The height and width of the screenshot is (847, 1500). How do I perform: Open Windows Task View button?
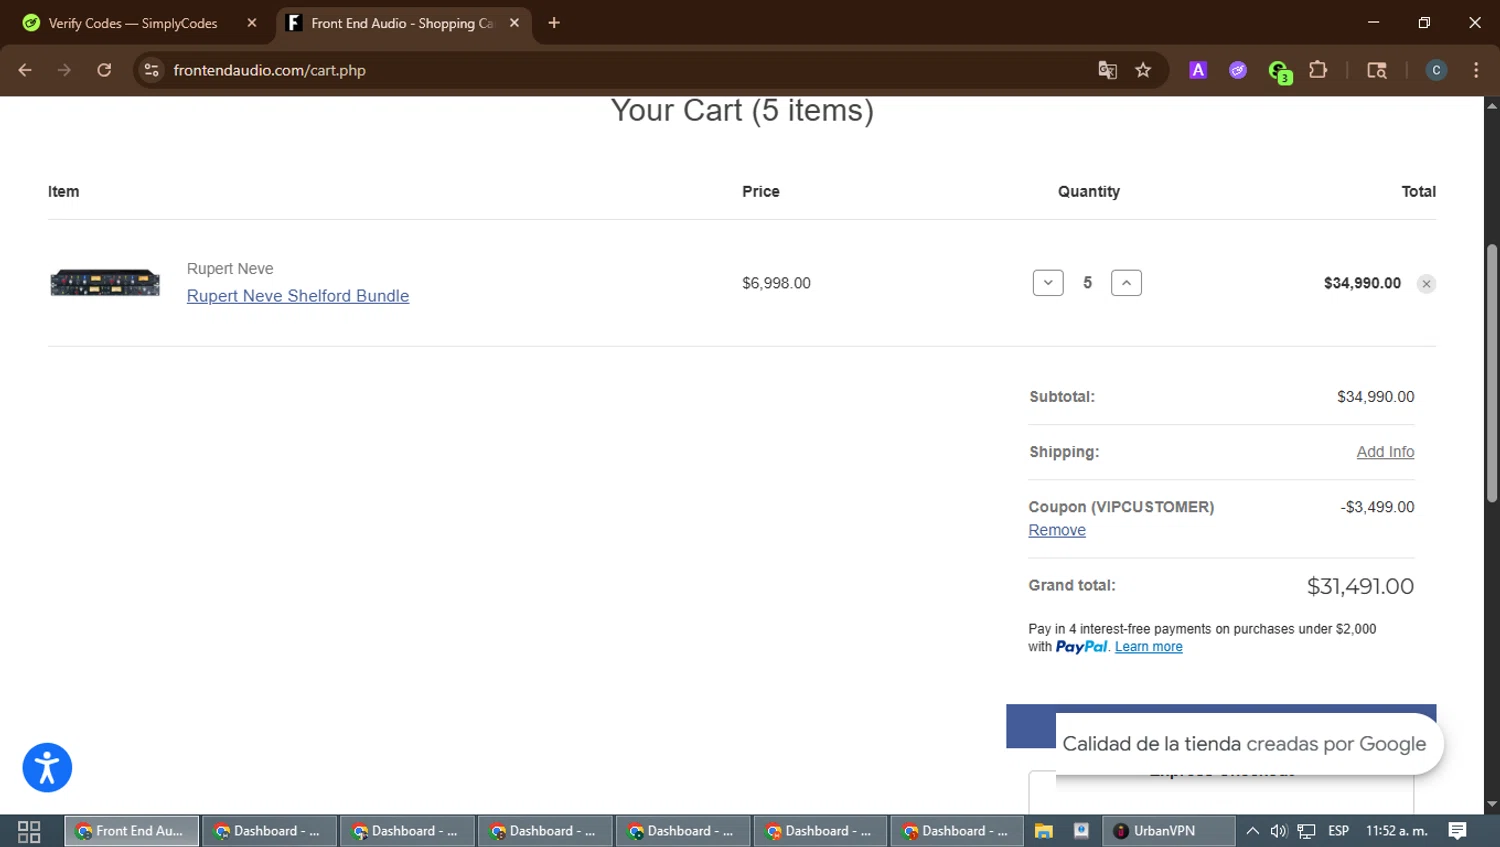(x=29, y=831)
